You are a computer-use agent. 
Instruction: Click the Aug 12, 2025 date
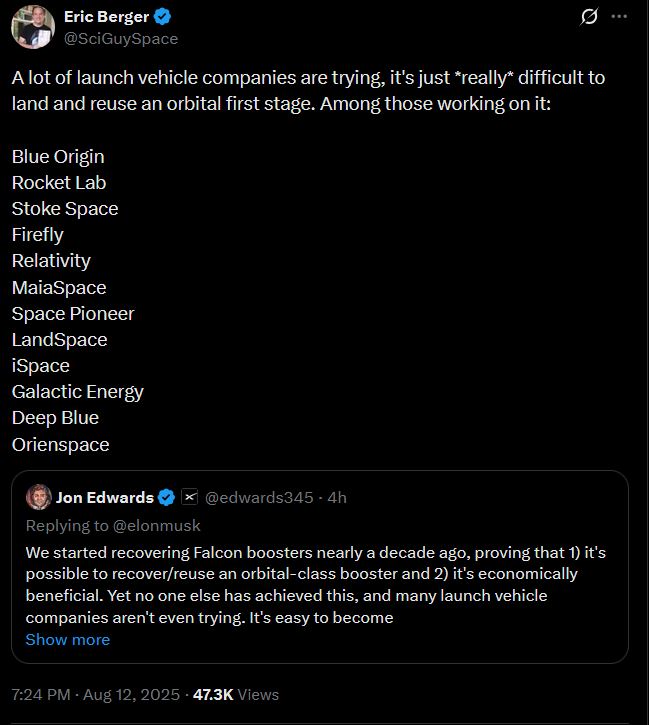(x=135, y=694)
